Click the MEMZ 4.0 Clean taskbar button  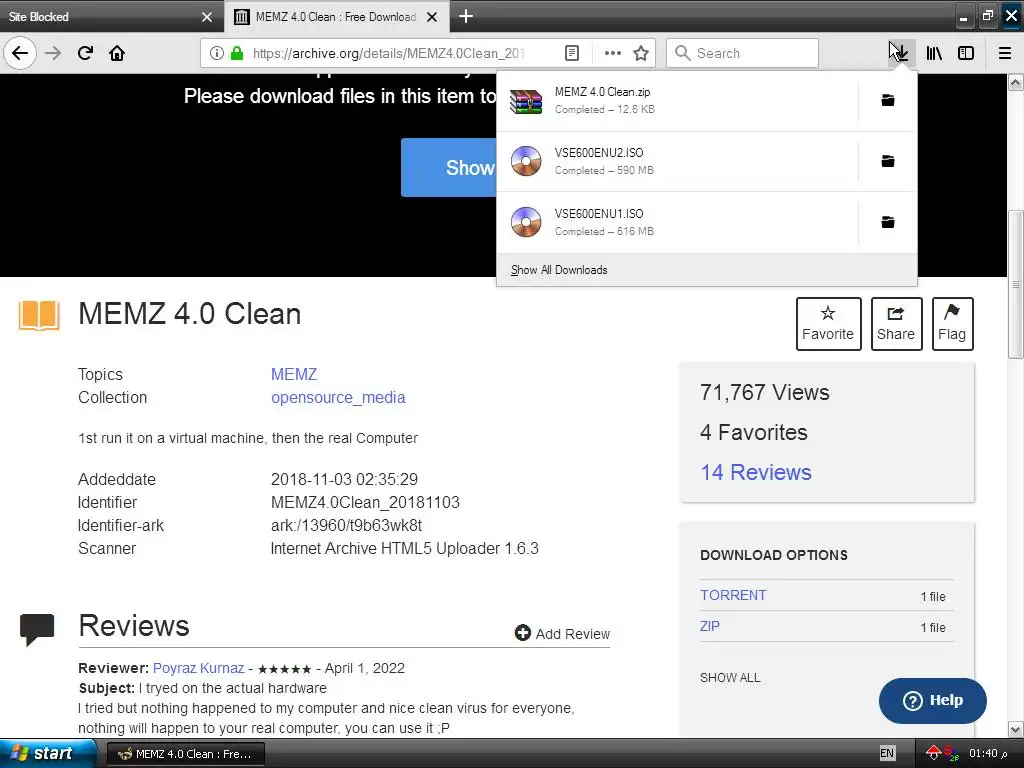(x=185, y=754)
